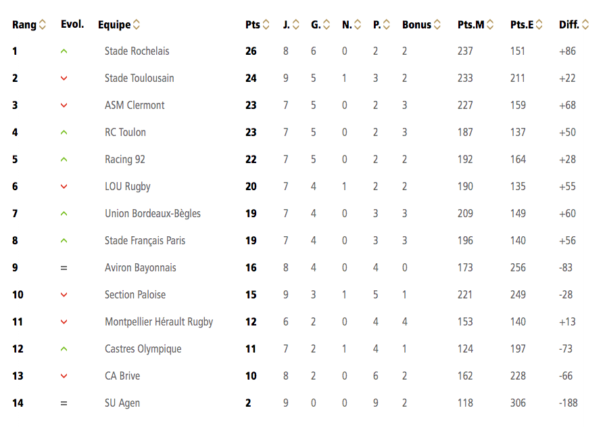The image size is (605, 427).
Task: Click the J. column sort arrows
Action: [x=296, y=25]
